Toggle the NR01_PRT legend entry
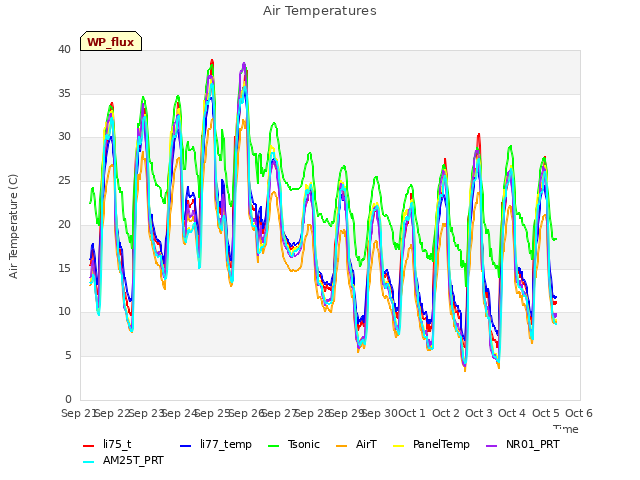Image resolution: width=640 pixels, height=480 pixels. tap(523, 444)
